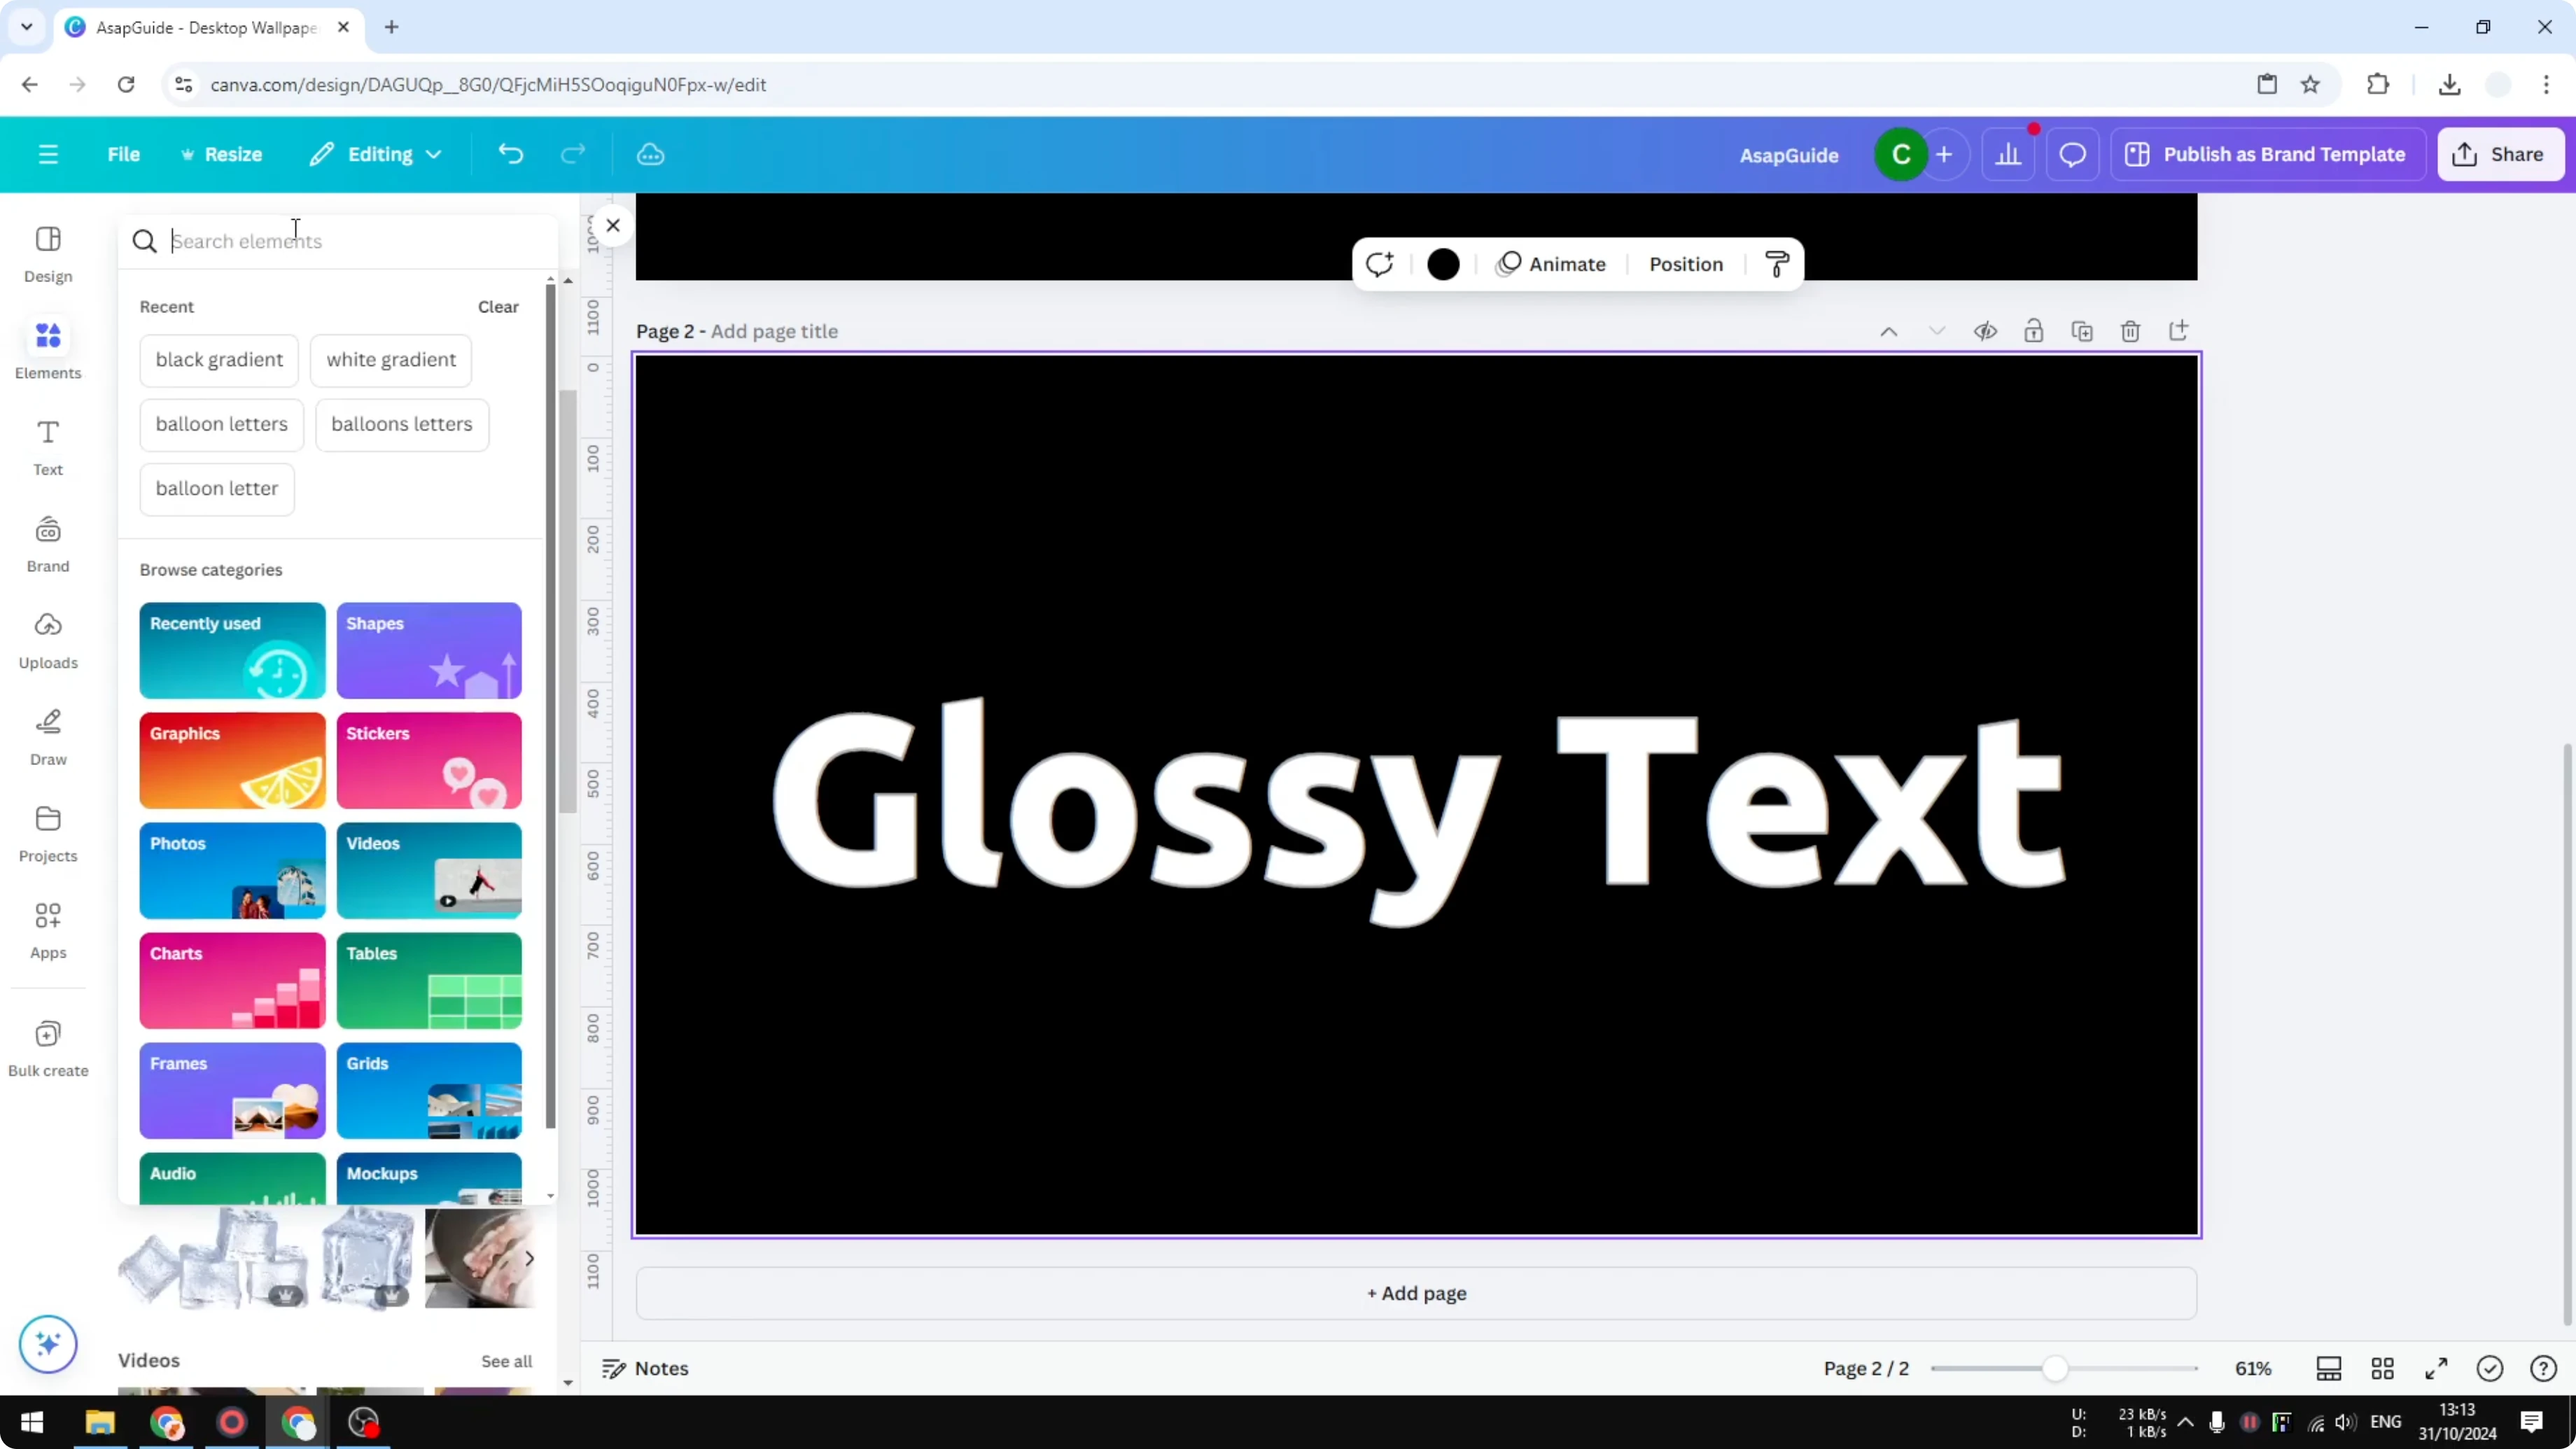The width and height of the screenshot is (2576, 1449).
Task: Move page down with chevron arrow
Action: 1936,330
